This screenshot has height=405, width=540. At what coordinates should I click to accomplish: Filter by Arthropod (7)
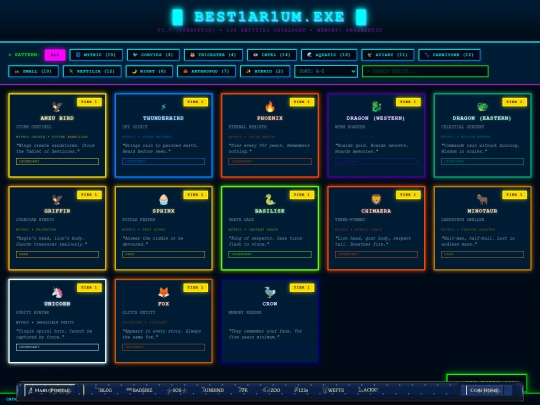coord(206,71)
